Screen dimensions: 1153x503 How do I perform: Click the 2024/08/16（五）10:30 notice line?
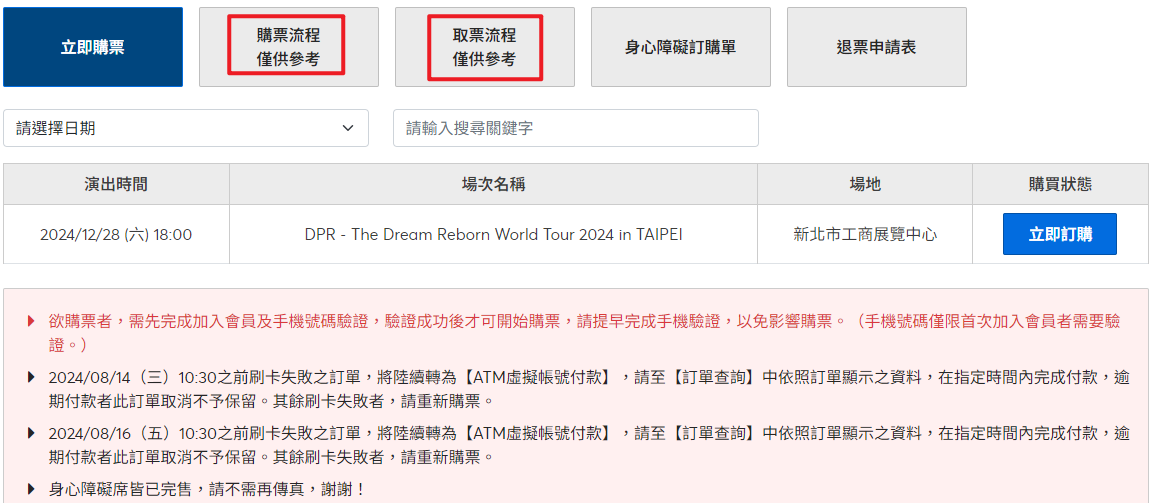click(589, 446)
